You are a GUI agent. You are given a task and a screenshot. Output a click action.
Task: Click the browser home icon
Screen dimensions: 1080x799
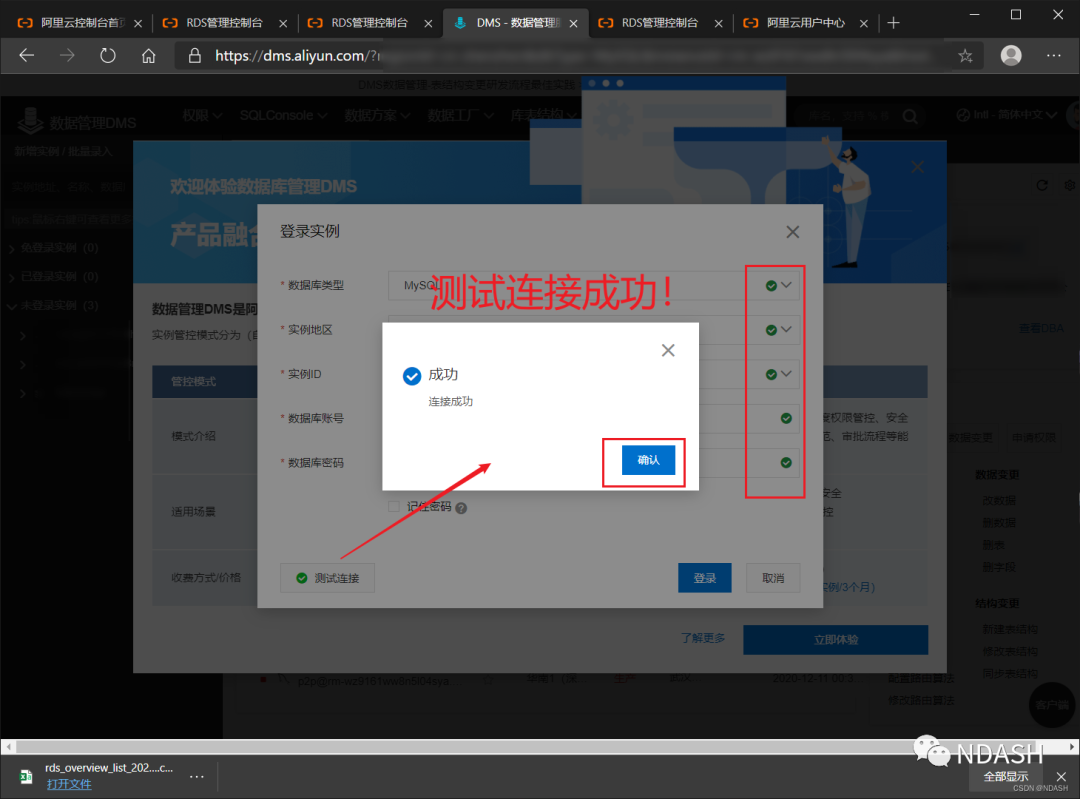pos(148,55)
